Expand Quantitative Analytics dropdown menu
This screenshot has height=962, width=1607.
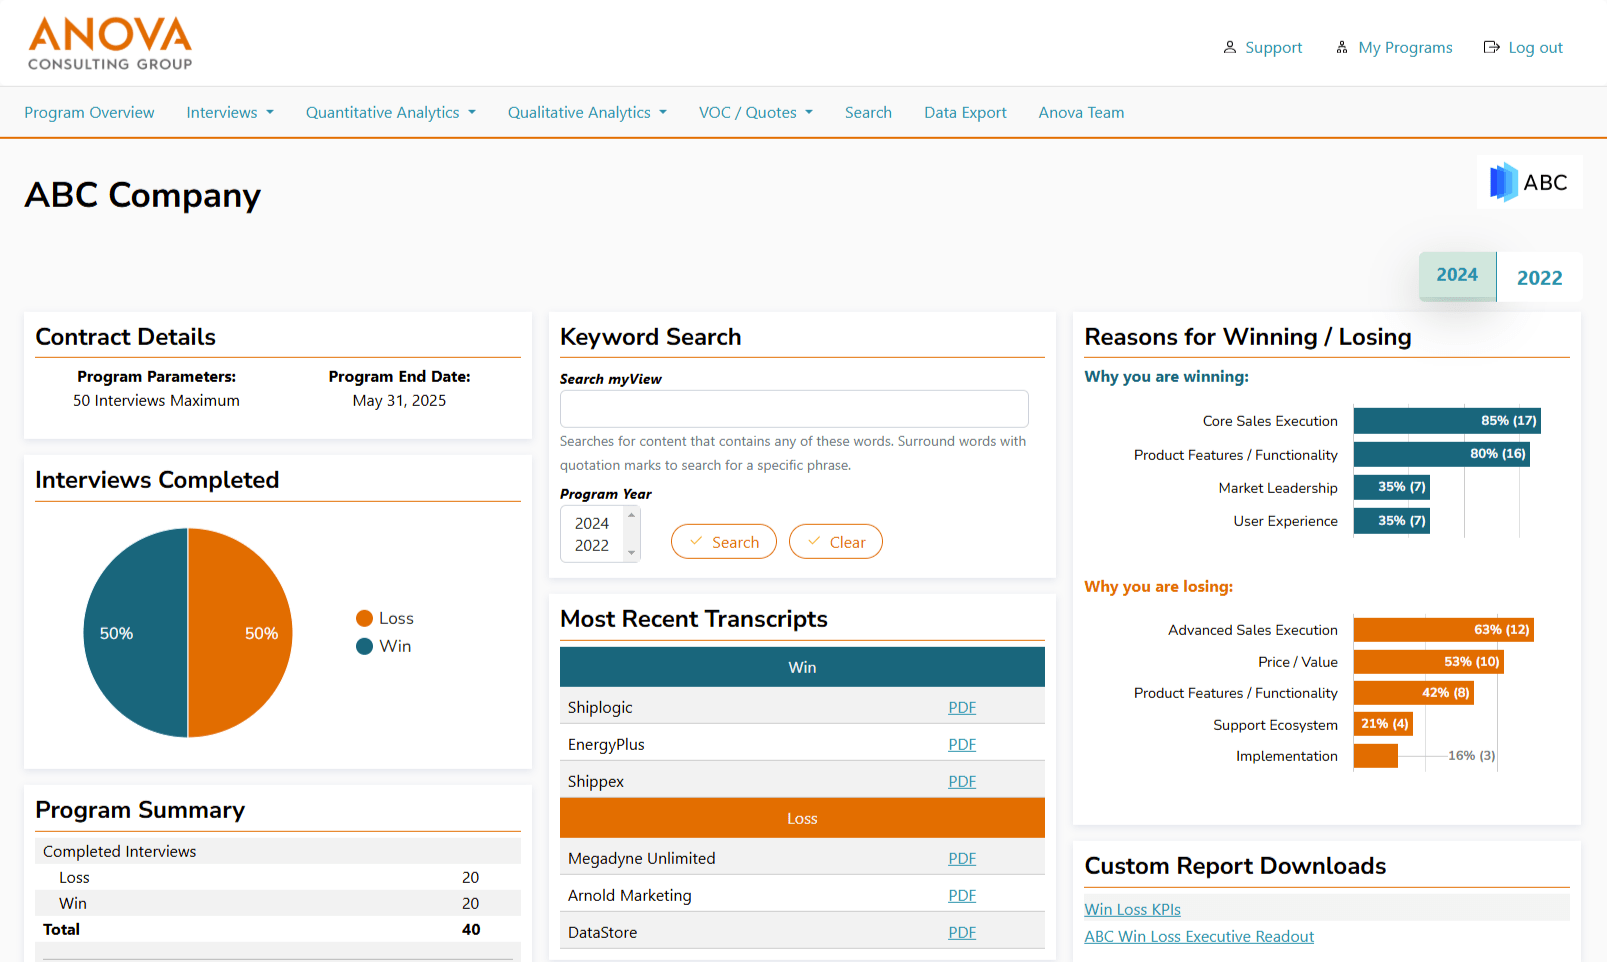click(391, 112)
